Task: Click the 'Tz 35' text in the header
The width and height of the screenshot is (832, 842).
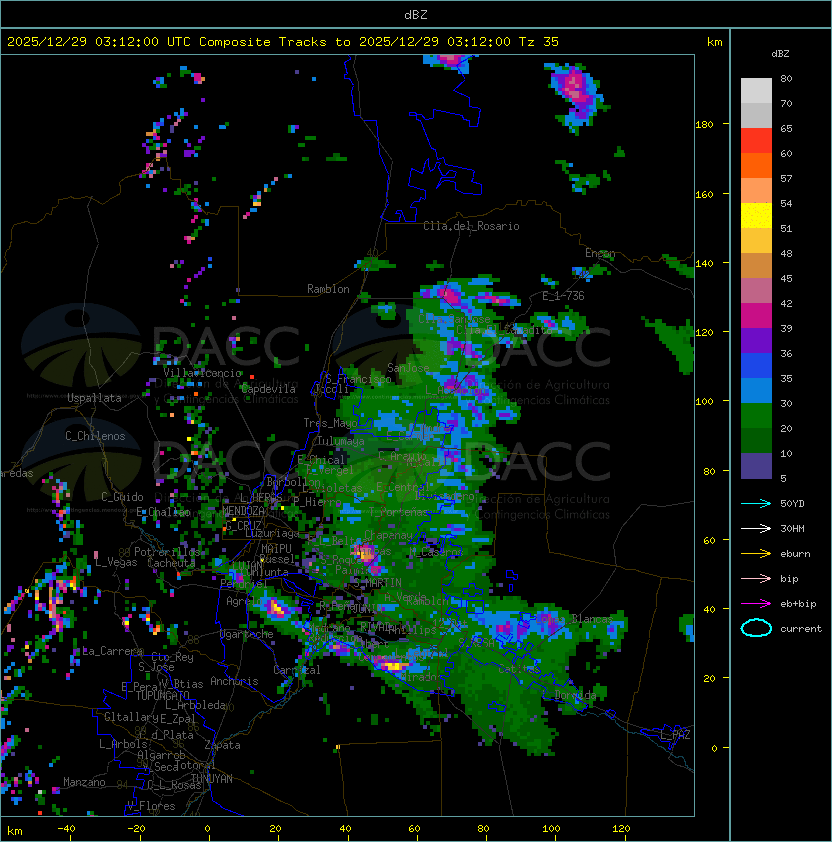Action: tap(539, 42)
